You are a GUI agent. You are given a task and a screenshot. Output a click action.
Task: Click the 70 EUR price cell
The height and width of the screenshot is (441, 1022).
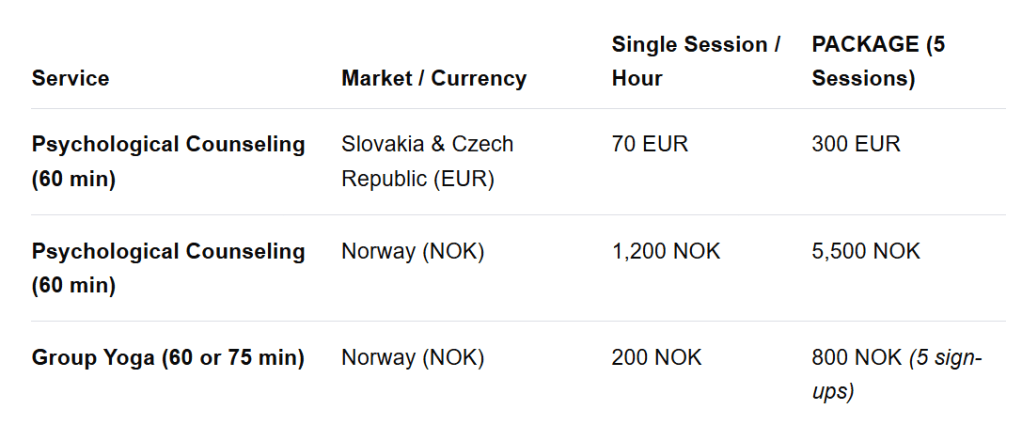click(649, 144)
